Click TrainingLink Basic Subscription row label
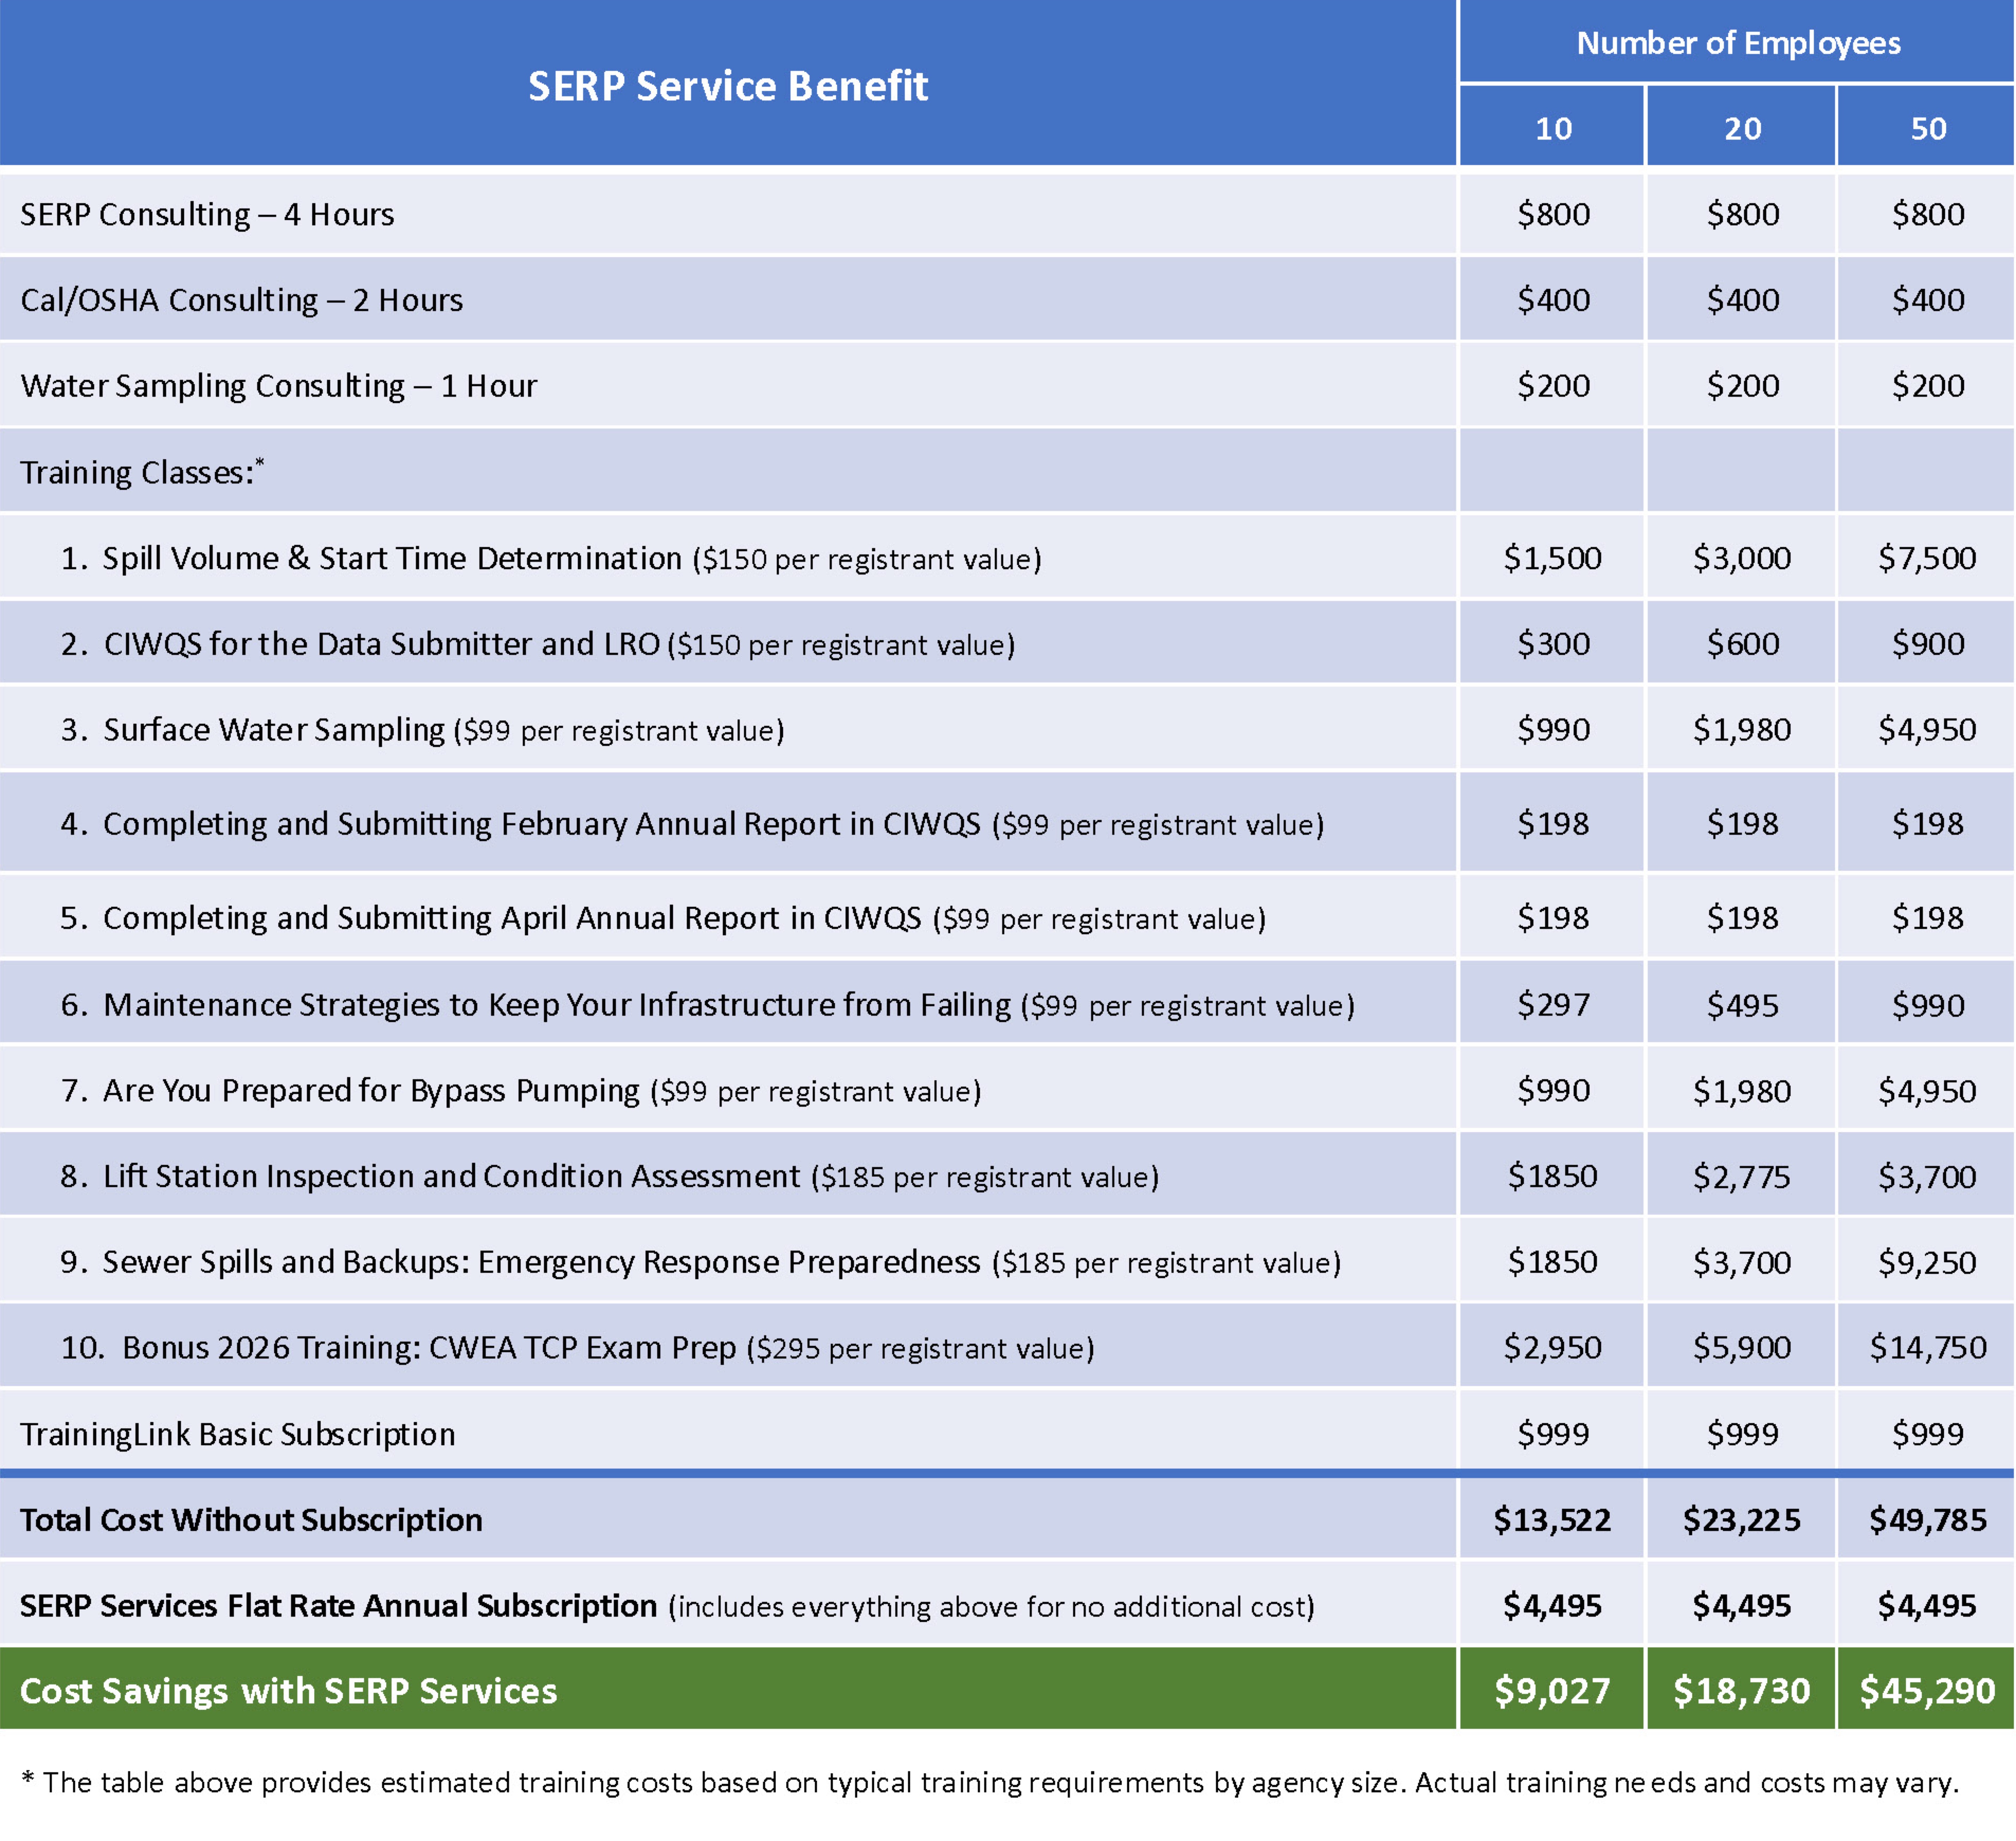This screenshot has width=2016, height=1841. pyautogui.click(x=237, y=1434)
